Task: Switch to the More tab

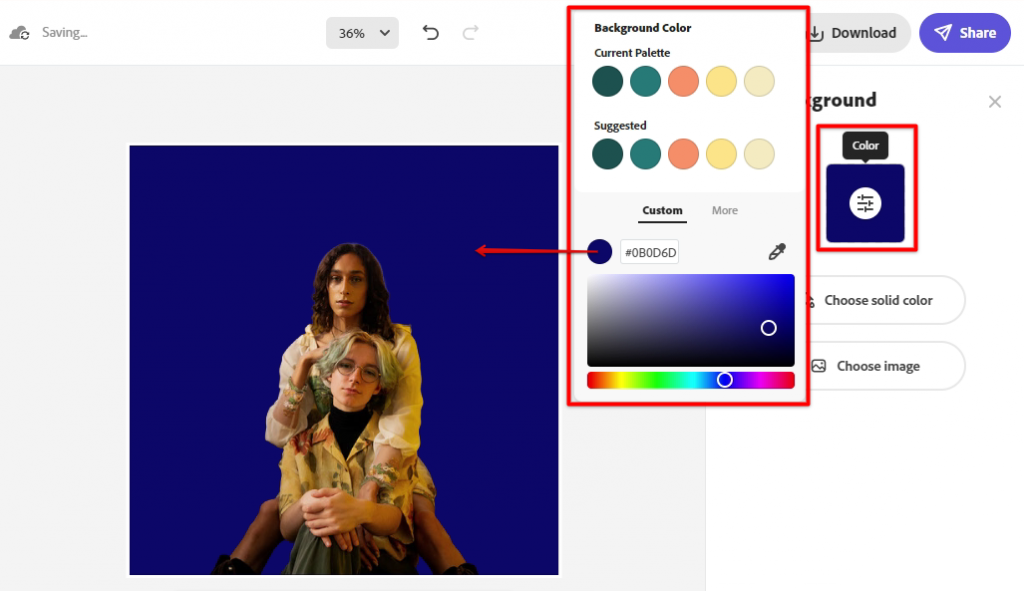Action: click(x=724, y=210)
